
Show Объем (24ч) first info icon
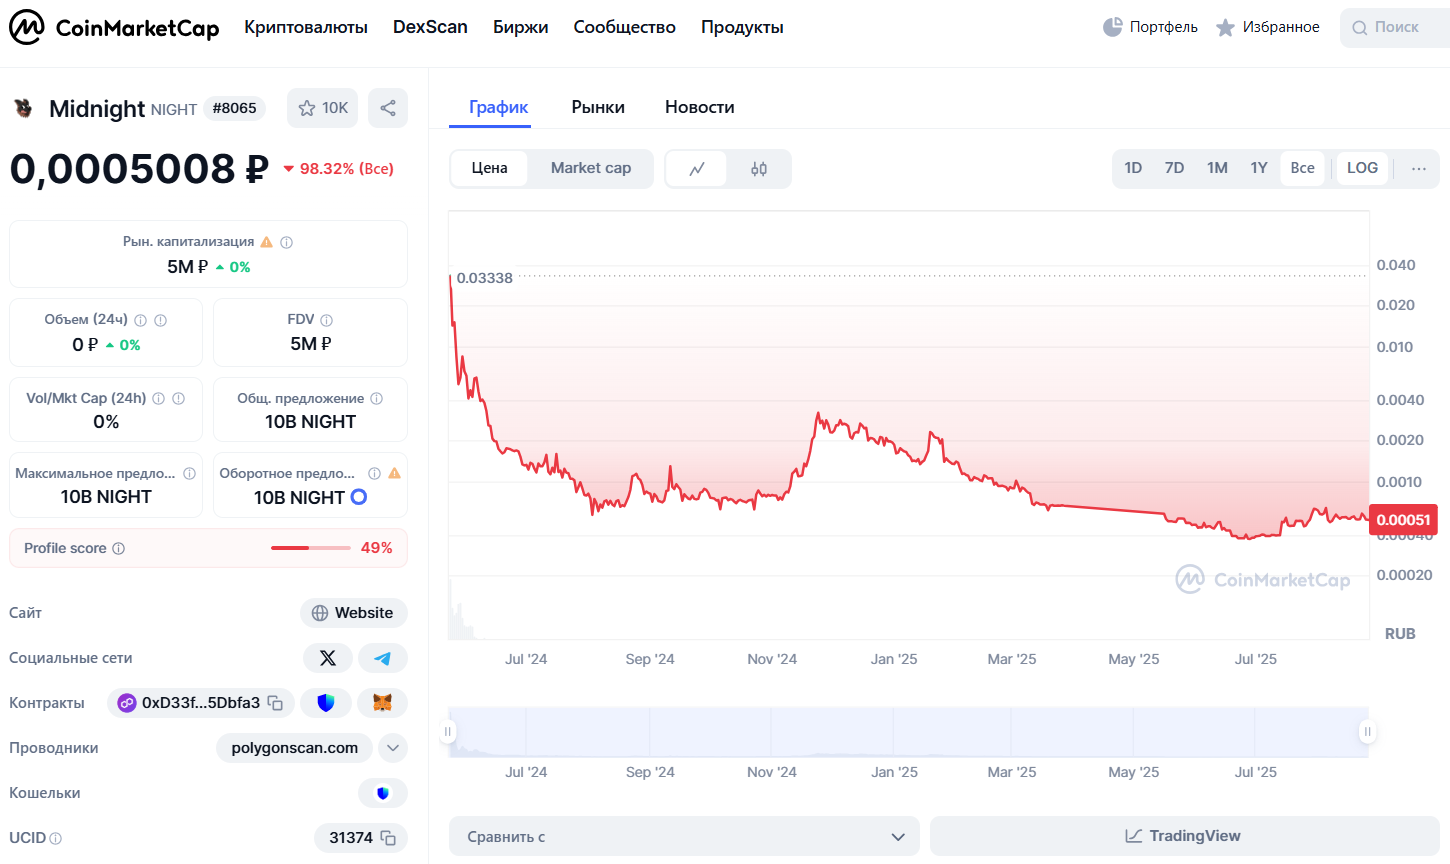point(140,320)
